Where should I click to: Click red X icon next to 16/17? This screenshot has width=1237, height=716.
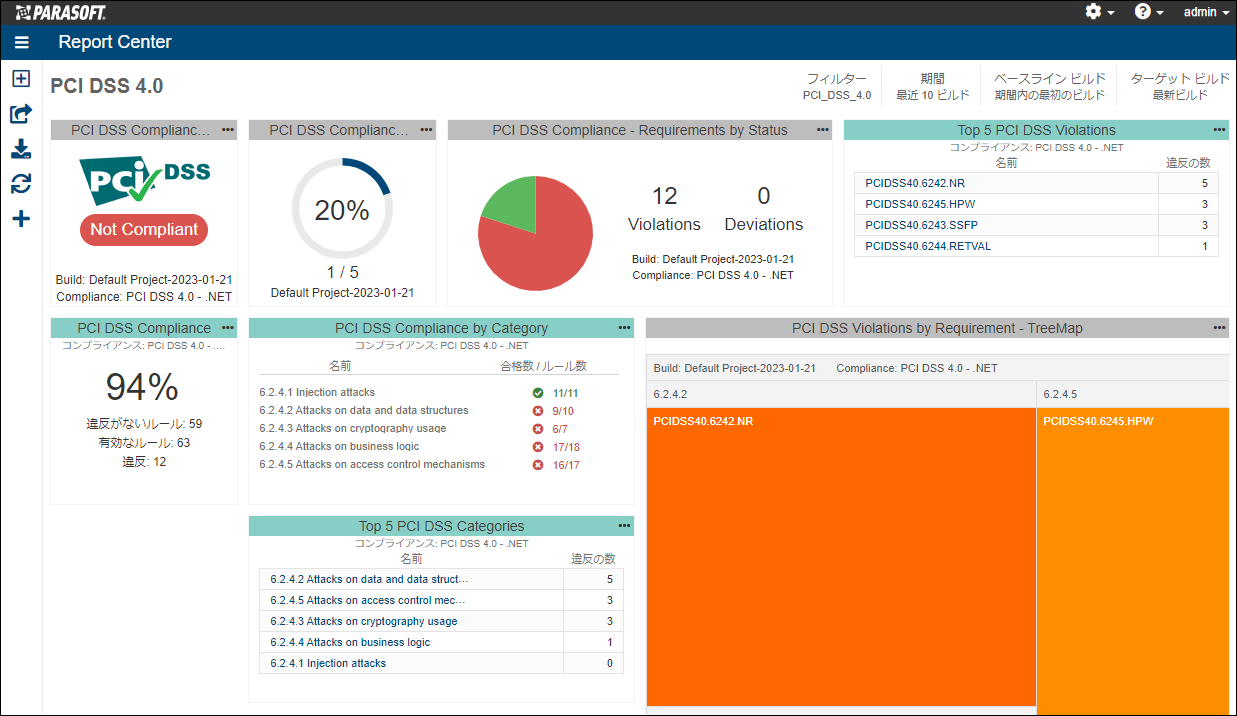click(x=538, y=465)
